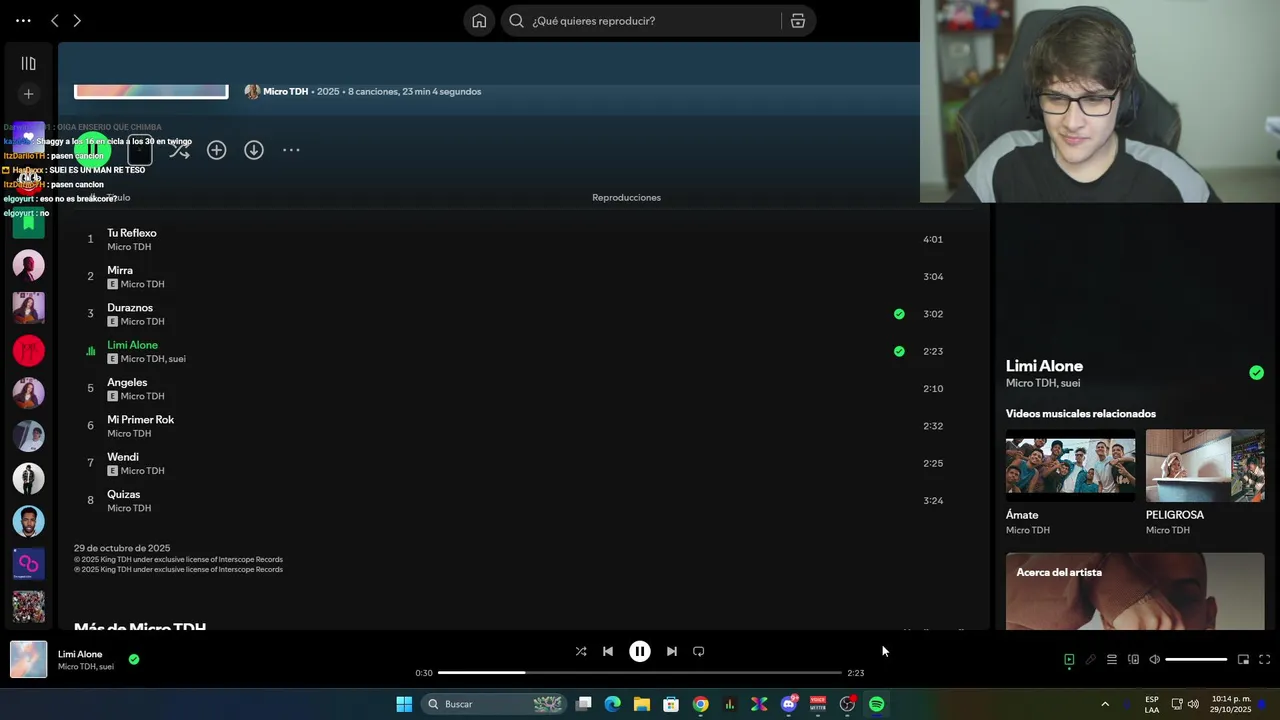The image size is (1280, 720).
Task: Open the browse icon in search bar
Action: pyautogui.click(x=798, y=21)
